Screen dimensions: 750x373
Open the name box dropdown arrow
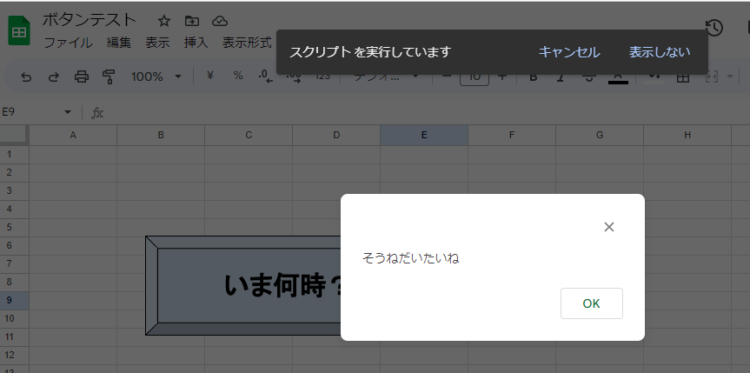coord(67,112)
